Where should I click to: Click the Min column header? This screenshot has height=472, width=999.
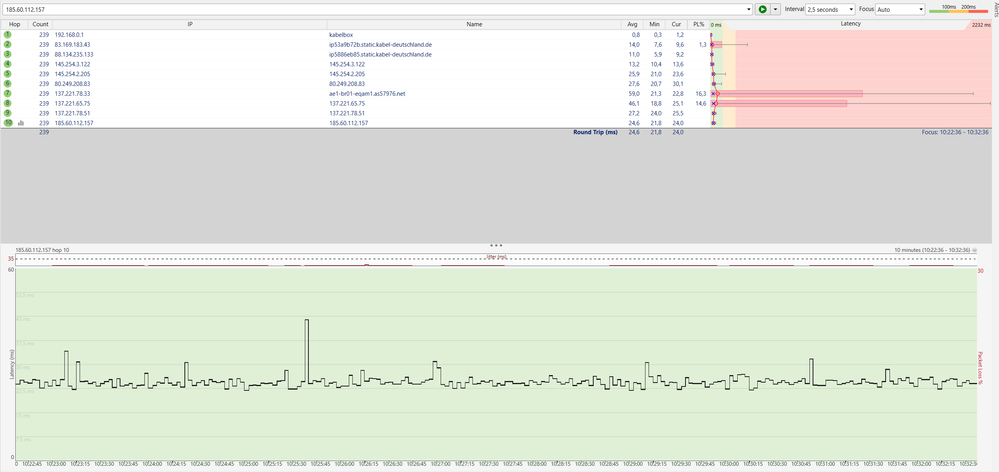[654, 24]
